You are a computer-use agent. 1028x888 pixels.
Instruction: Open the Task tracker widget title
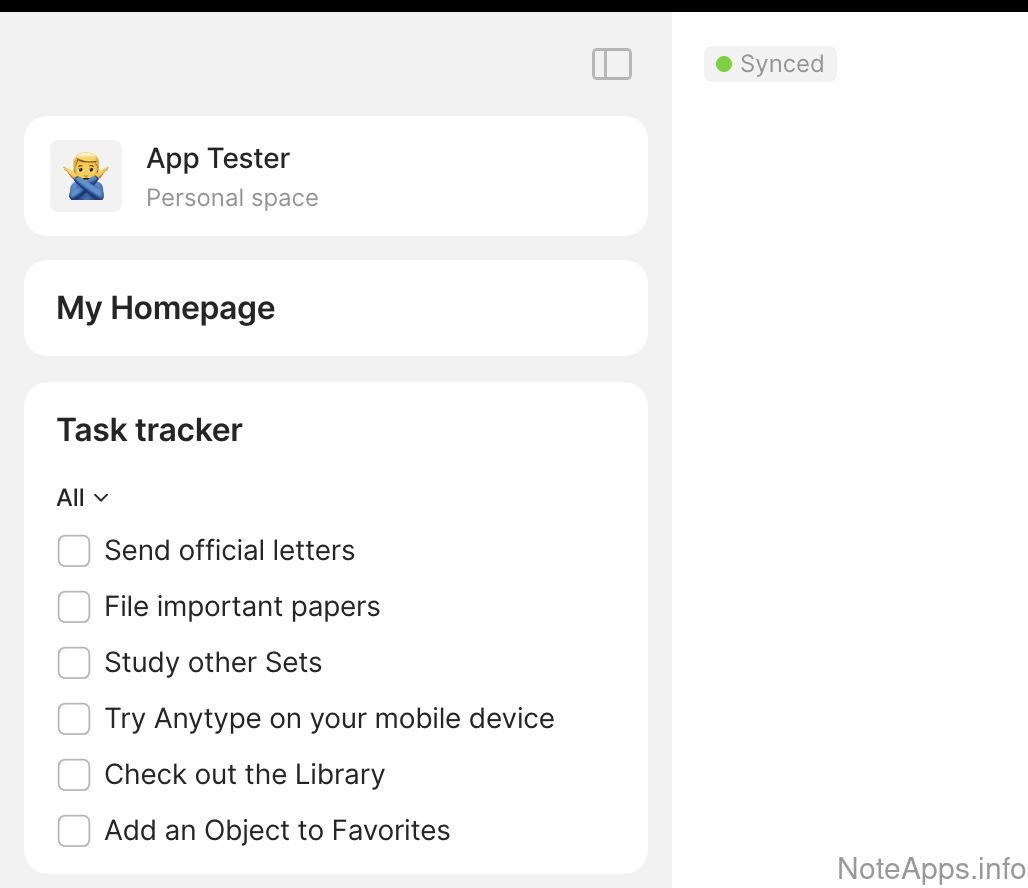150,430
